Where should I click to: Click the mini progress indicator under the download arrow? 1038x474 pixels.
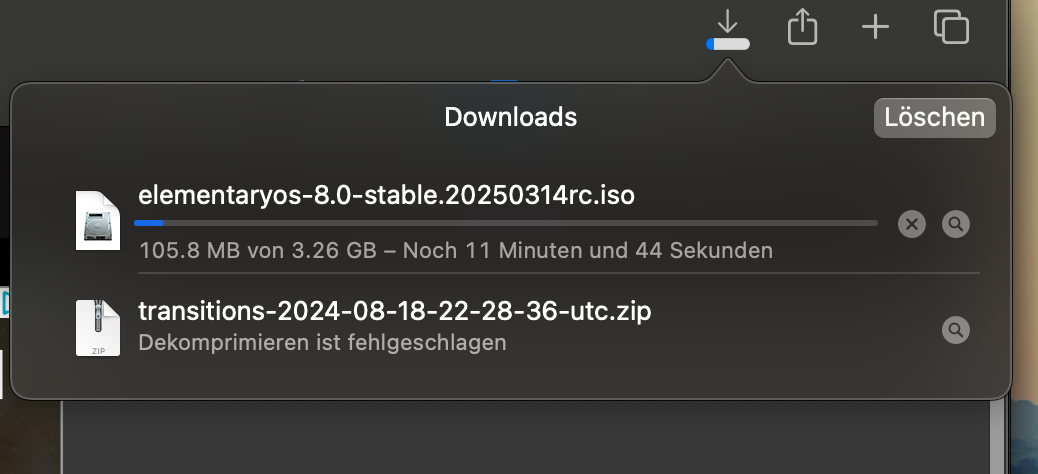pos(728,44)
